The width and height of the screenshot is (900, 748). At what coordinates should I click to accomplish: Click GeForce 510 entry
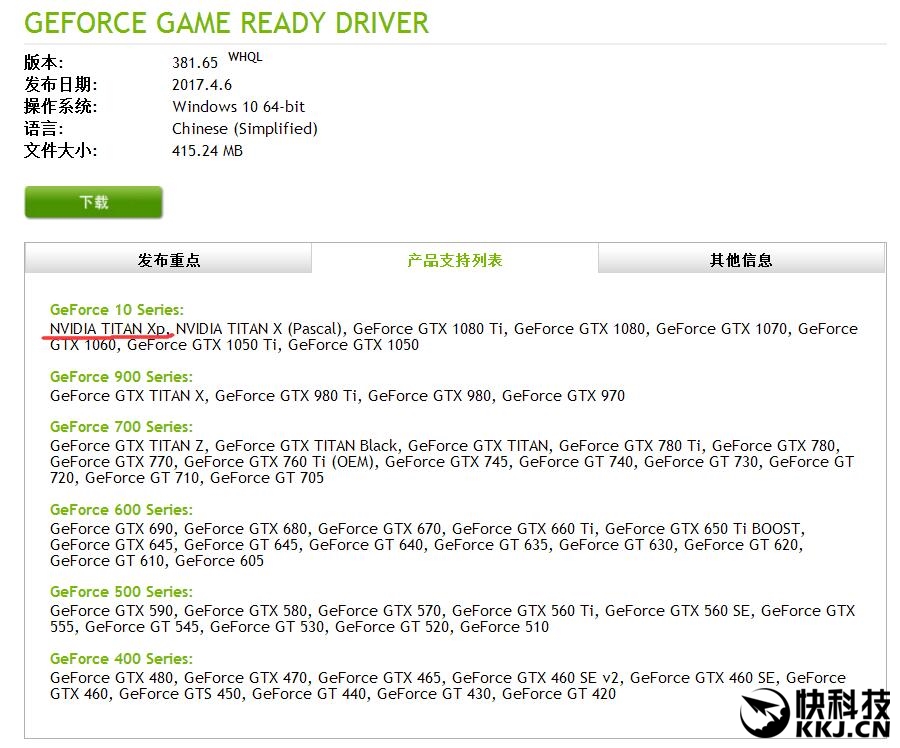(505, 627)
